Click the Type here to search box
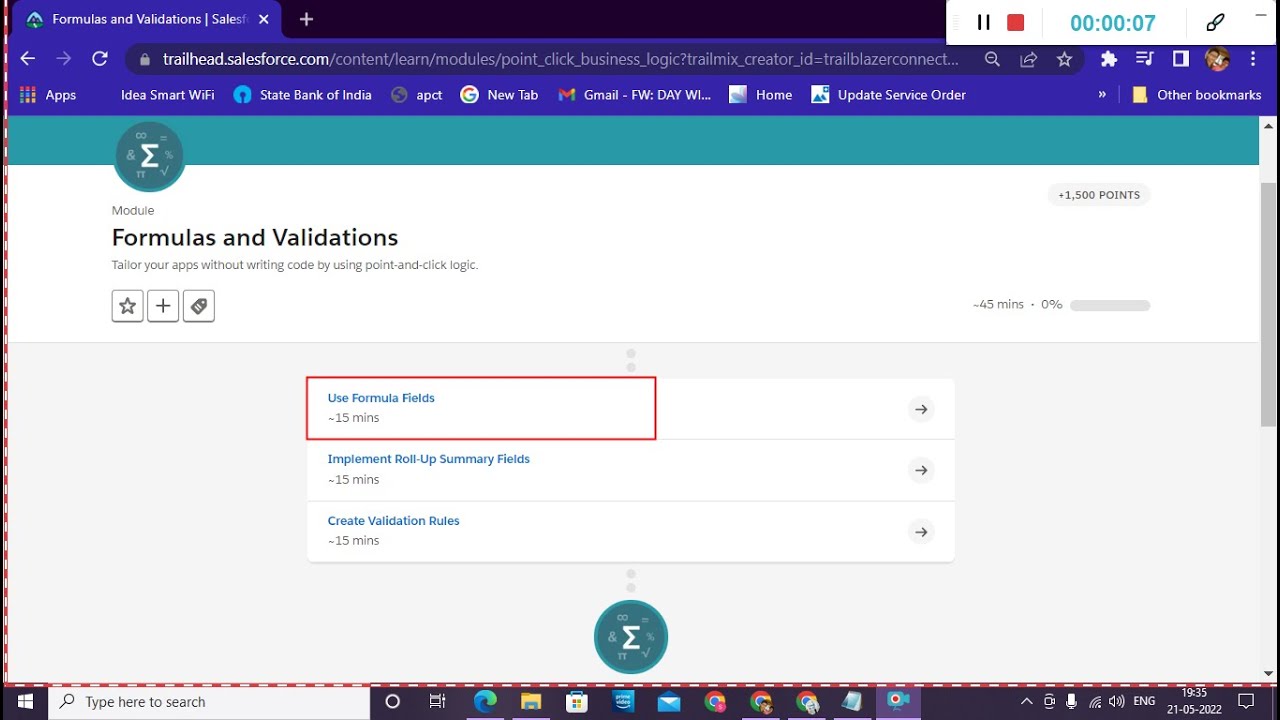The image size is (1280, 720). [x=209, y=702]
